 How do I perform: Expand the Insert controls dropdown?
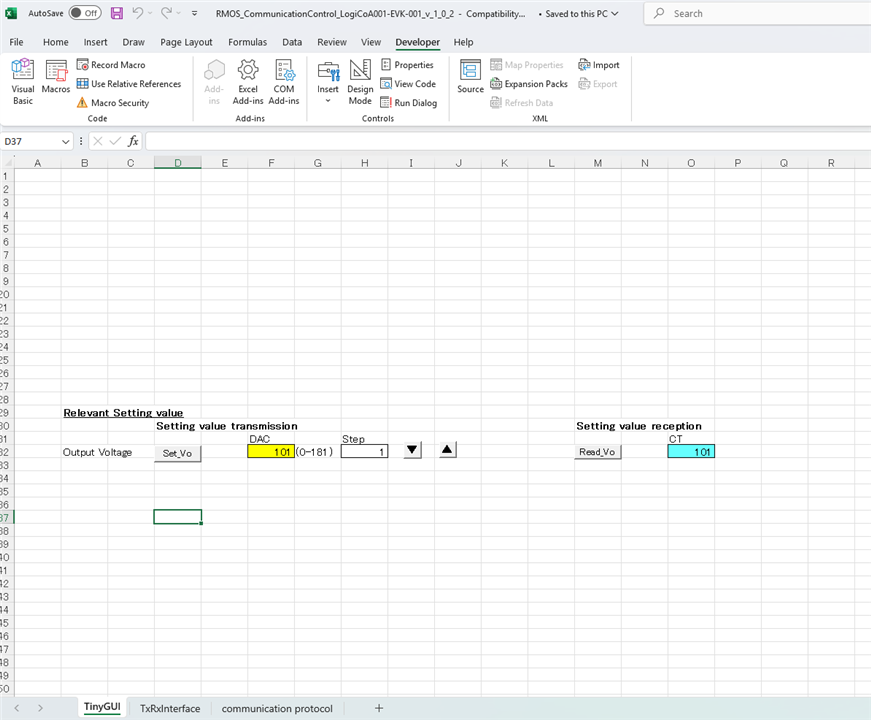328,101
